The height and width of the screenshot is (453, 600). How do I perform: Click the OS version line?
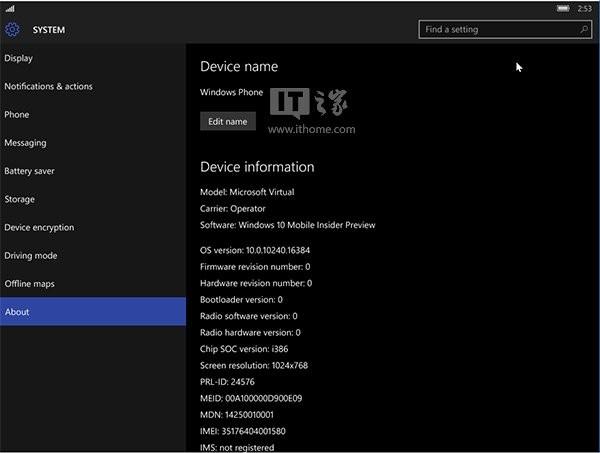[x=255, y=250]
